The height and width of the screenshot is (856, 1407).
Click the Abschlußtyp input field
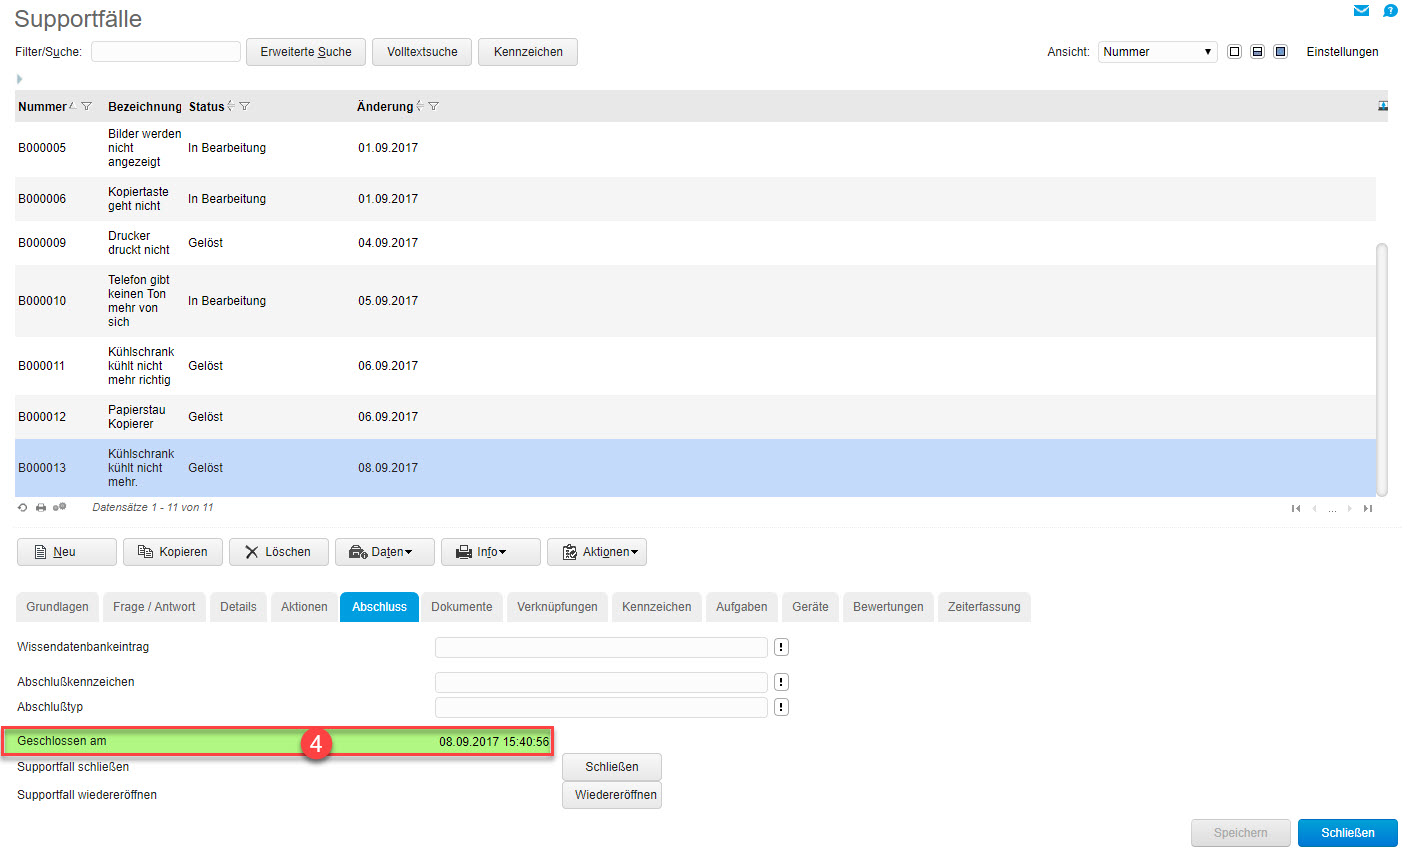click(x=601, y=707)
